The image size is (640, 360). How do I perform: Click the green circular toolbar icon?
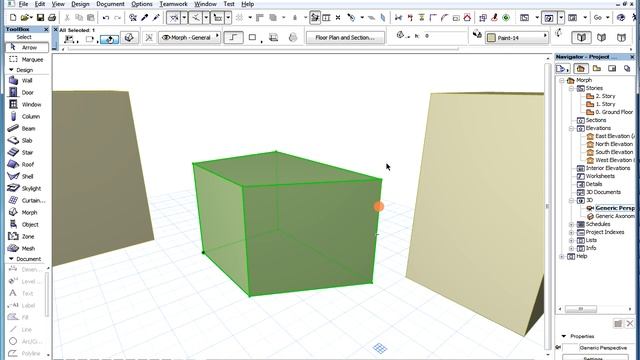(x=506, y=18)
